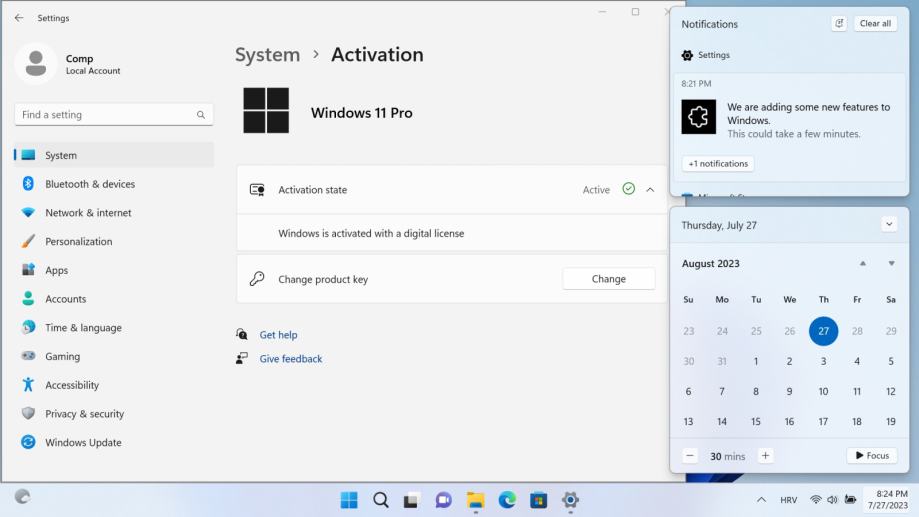Click the Give feedback link

pos(290,359)
